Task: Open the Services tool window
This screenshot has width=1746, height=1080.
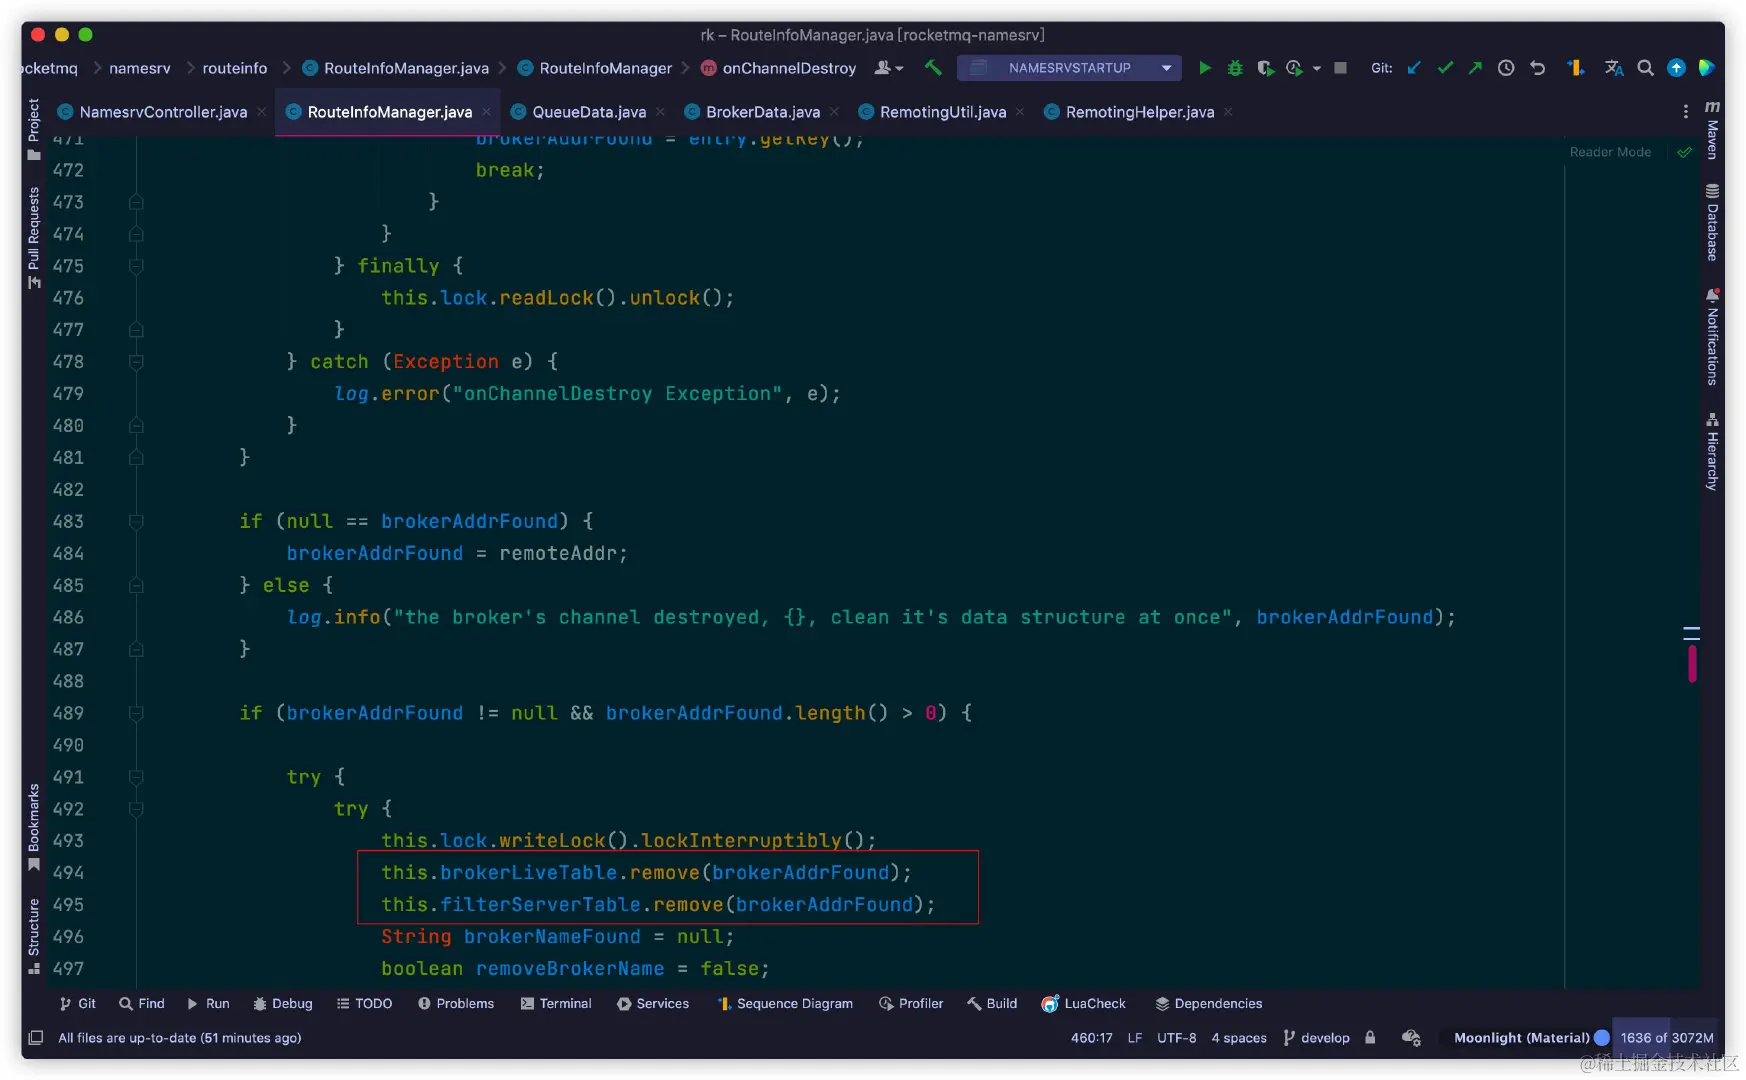Action: coord(653,1004)
